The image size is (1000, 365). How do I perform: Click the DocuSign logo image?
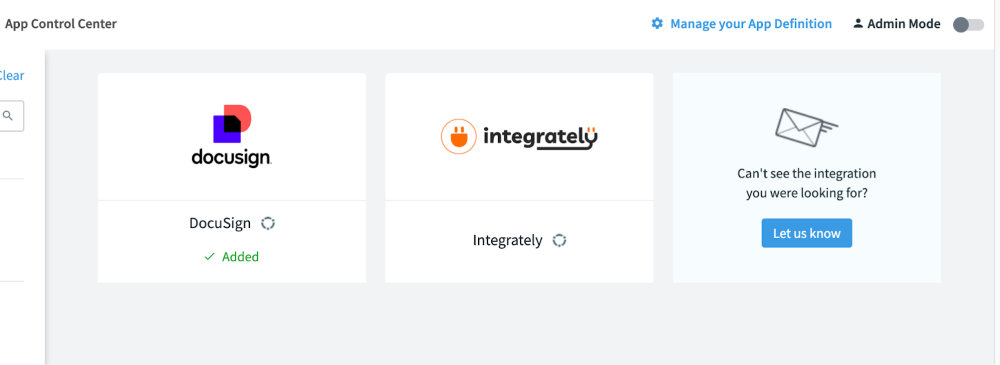click(232, 136)
